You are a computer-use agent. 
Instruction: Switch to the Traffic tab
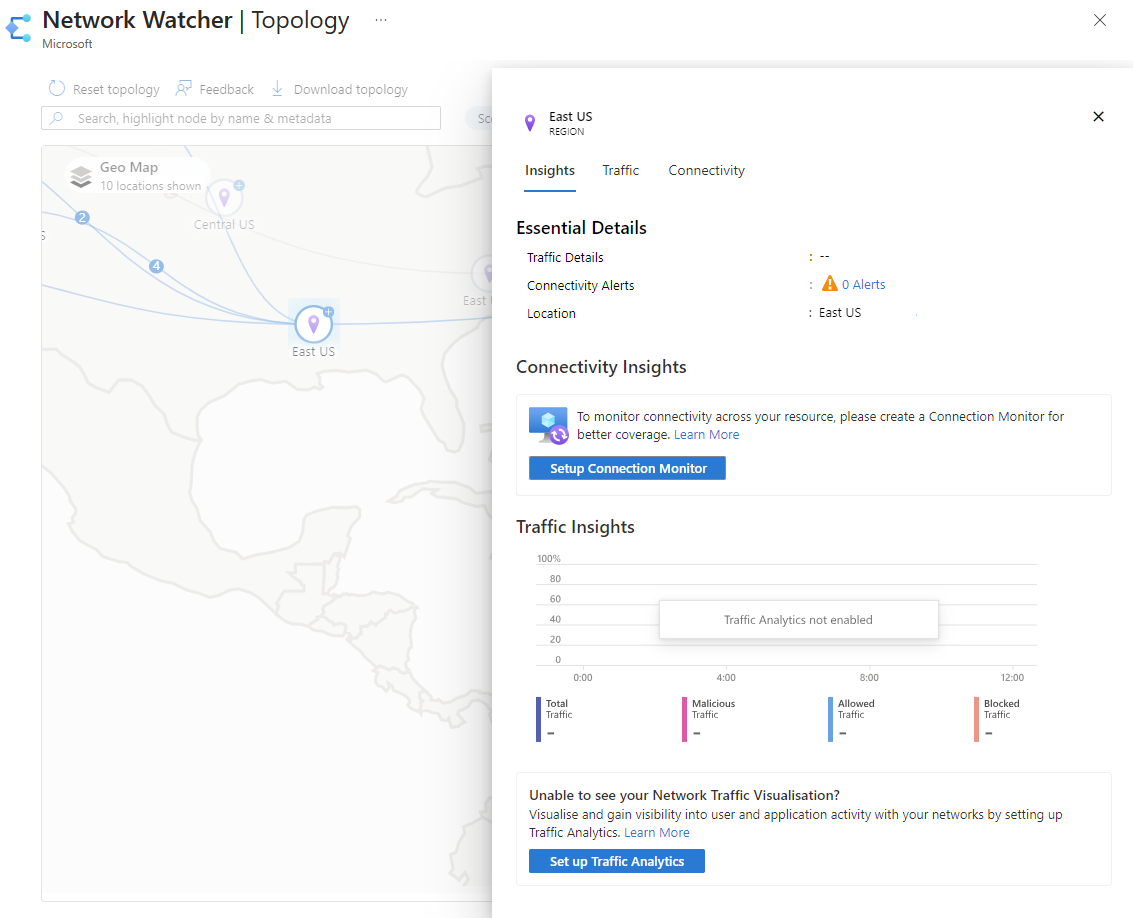(x=621, y=171)
